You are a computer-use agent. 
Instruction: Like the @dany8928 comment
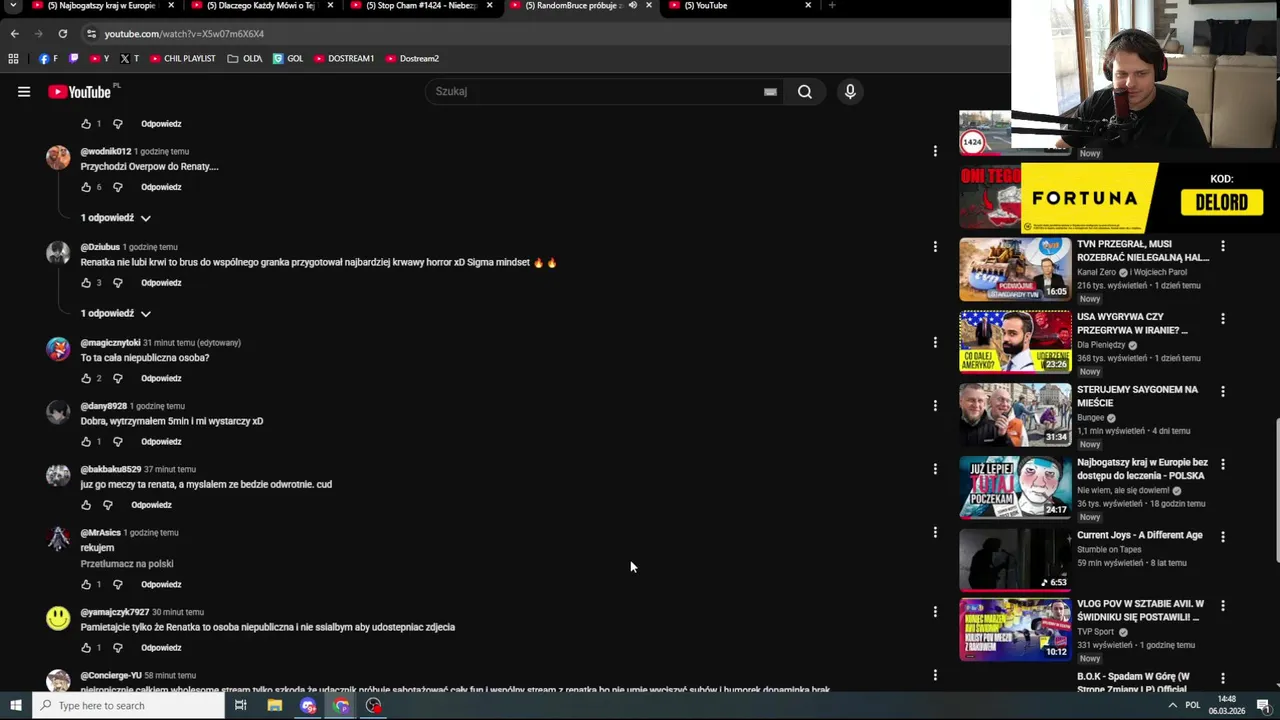pos(86,442)
